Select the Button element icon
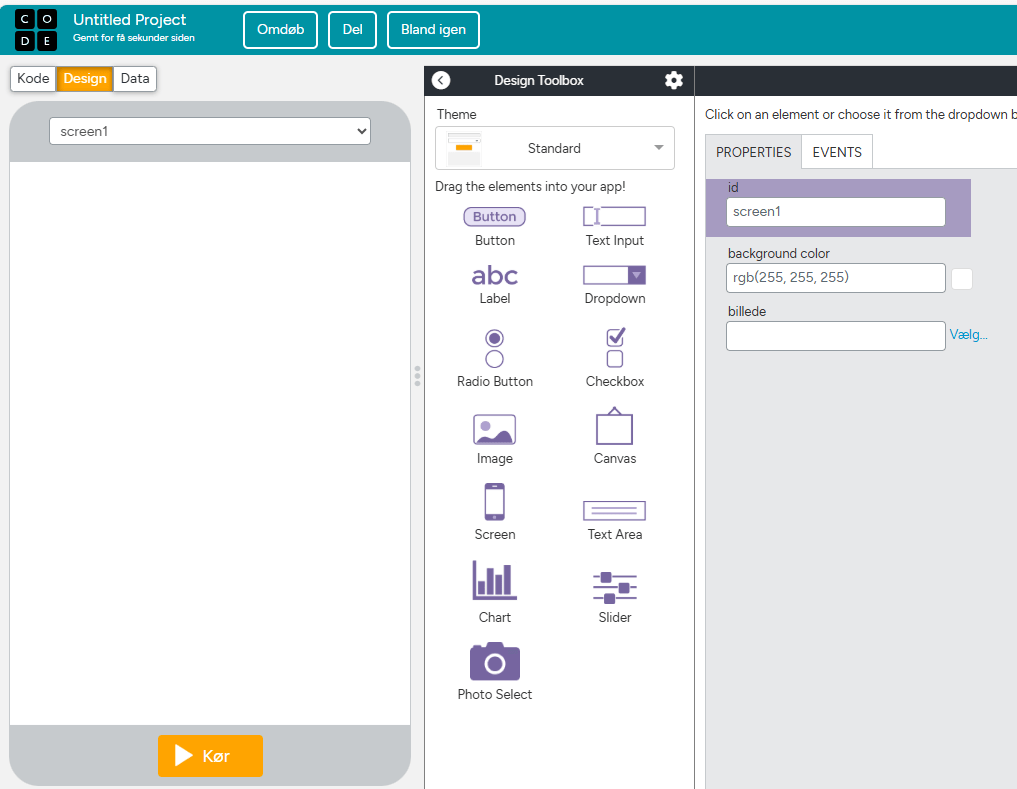The image size is (1017, 789). click(494, 217)
